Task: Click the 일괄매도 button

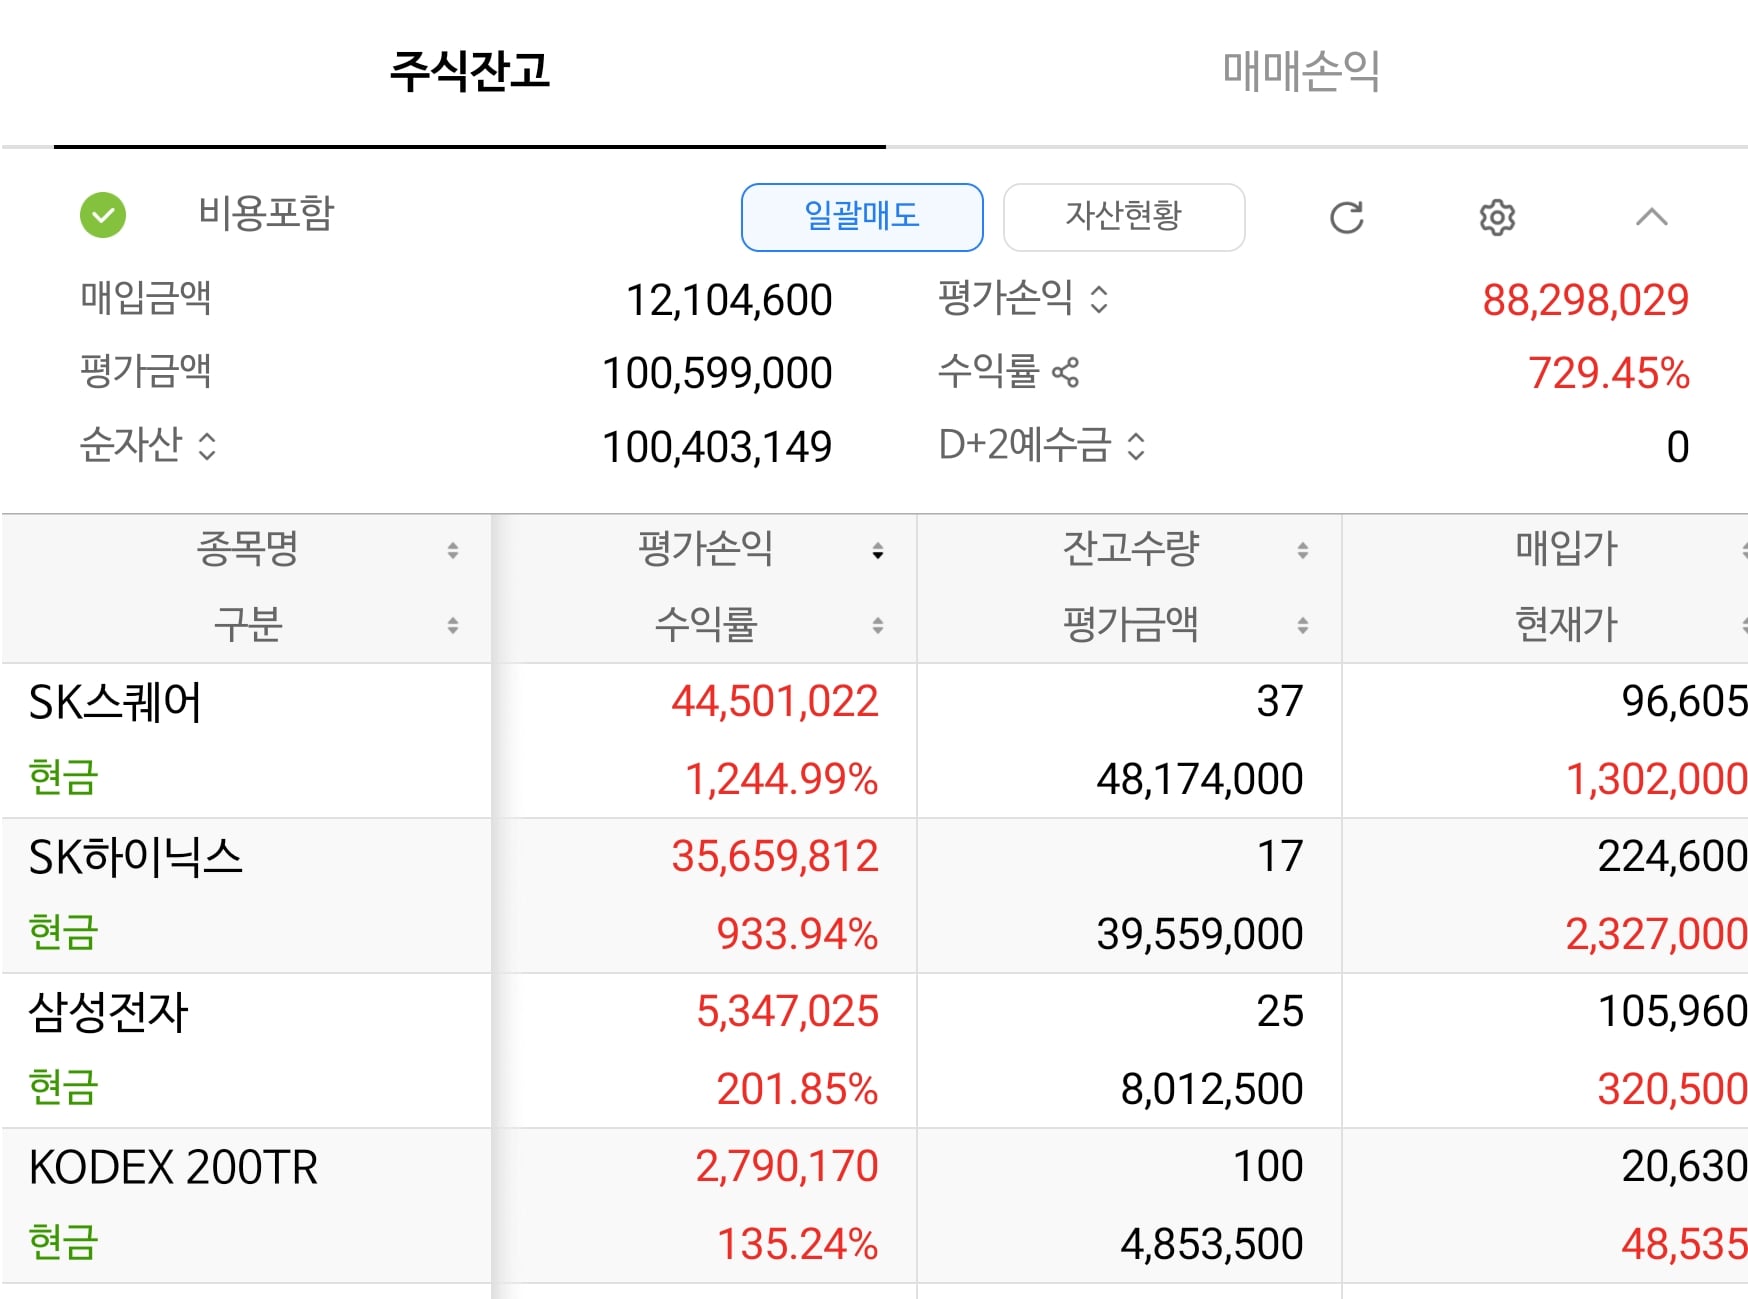Action: [862, 217]
